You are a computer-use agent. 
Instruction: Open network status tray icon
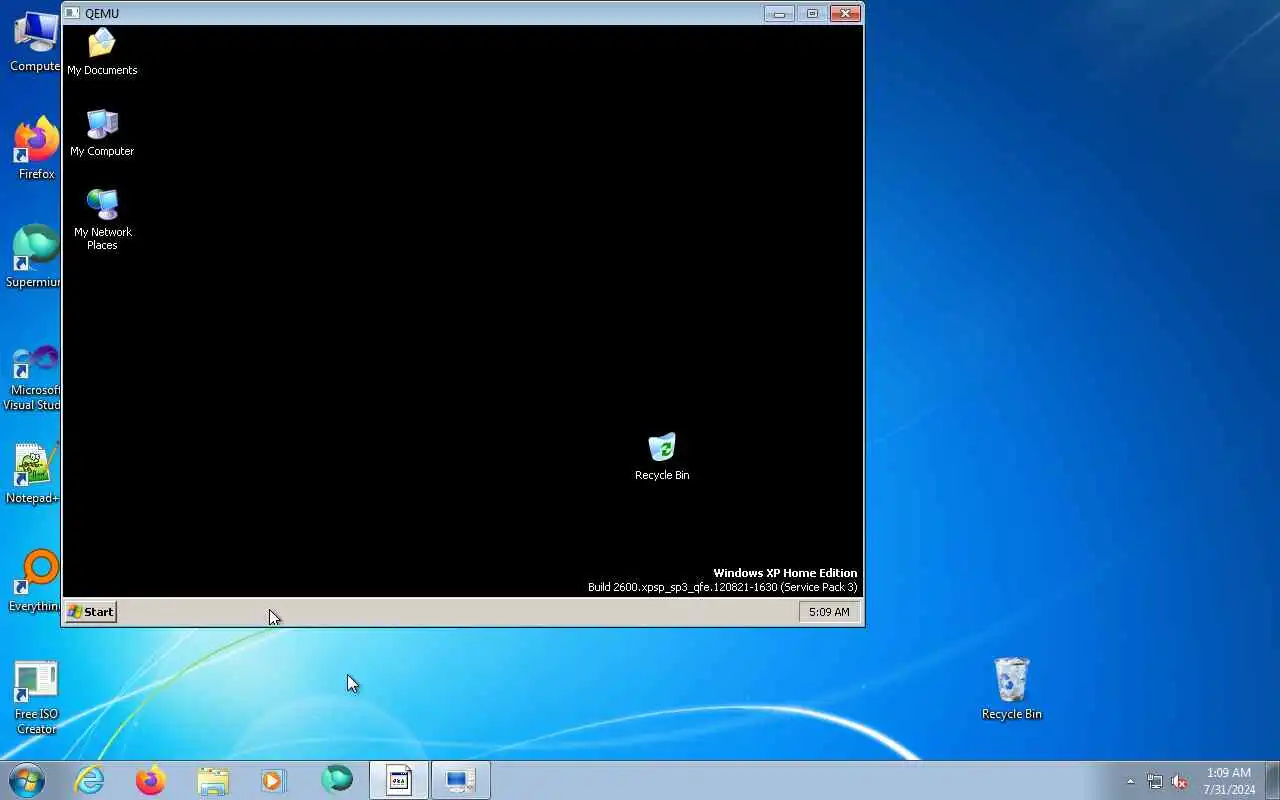(x=1155, y=781)
